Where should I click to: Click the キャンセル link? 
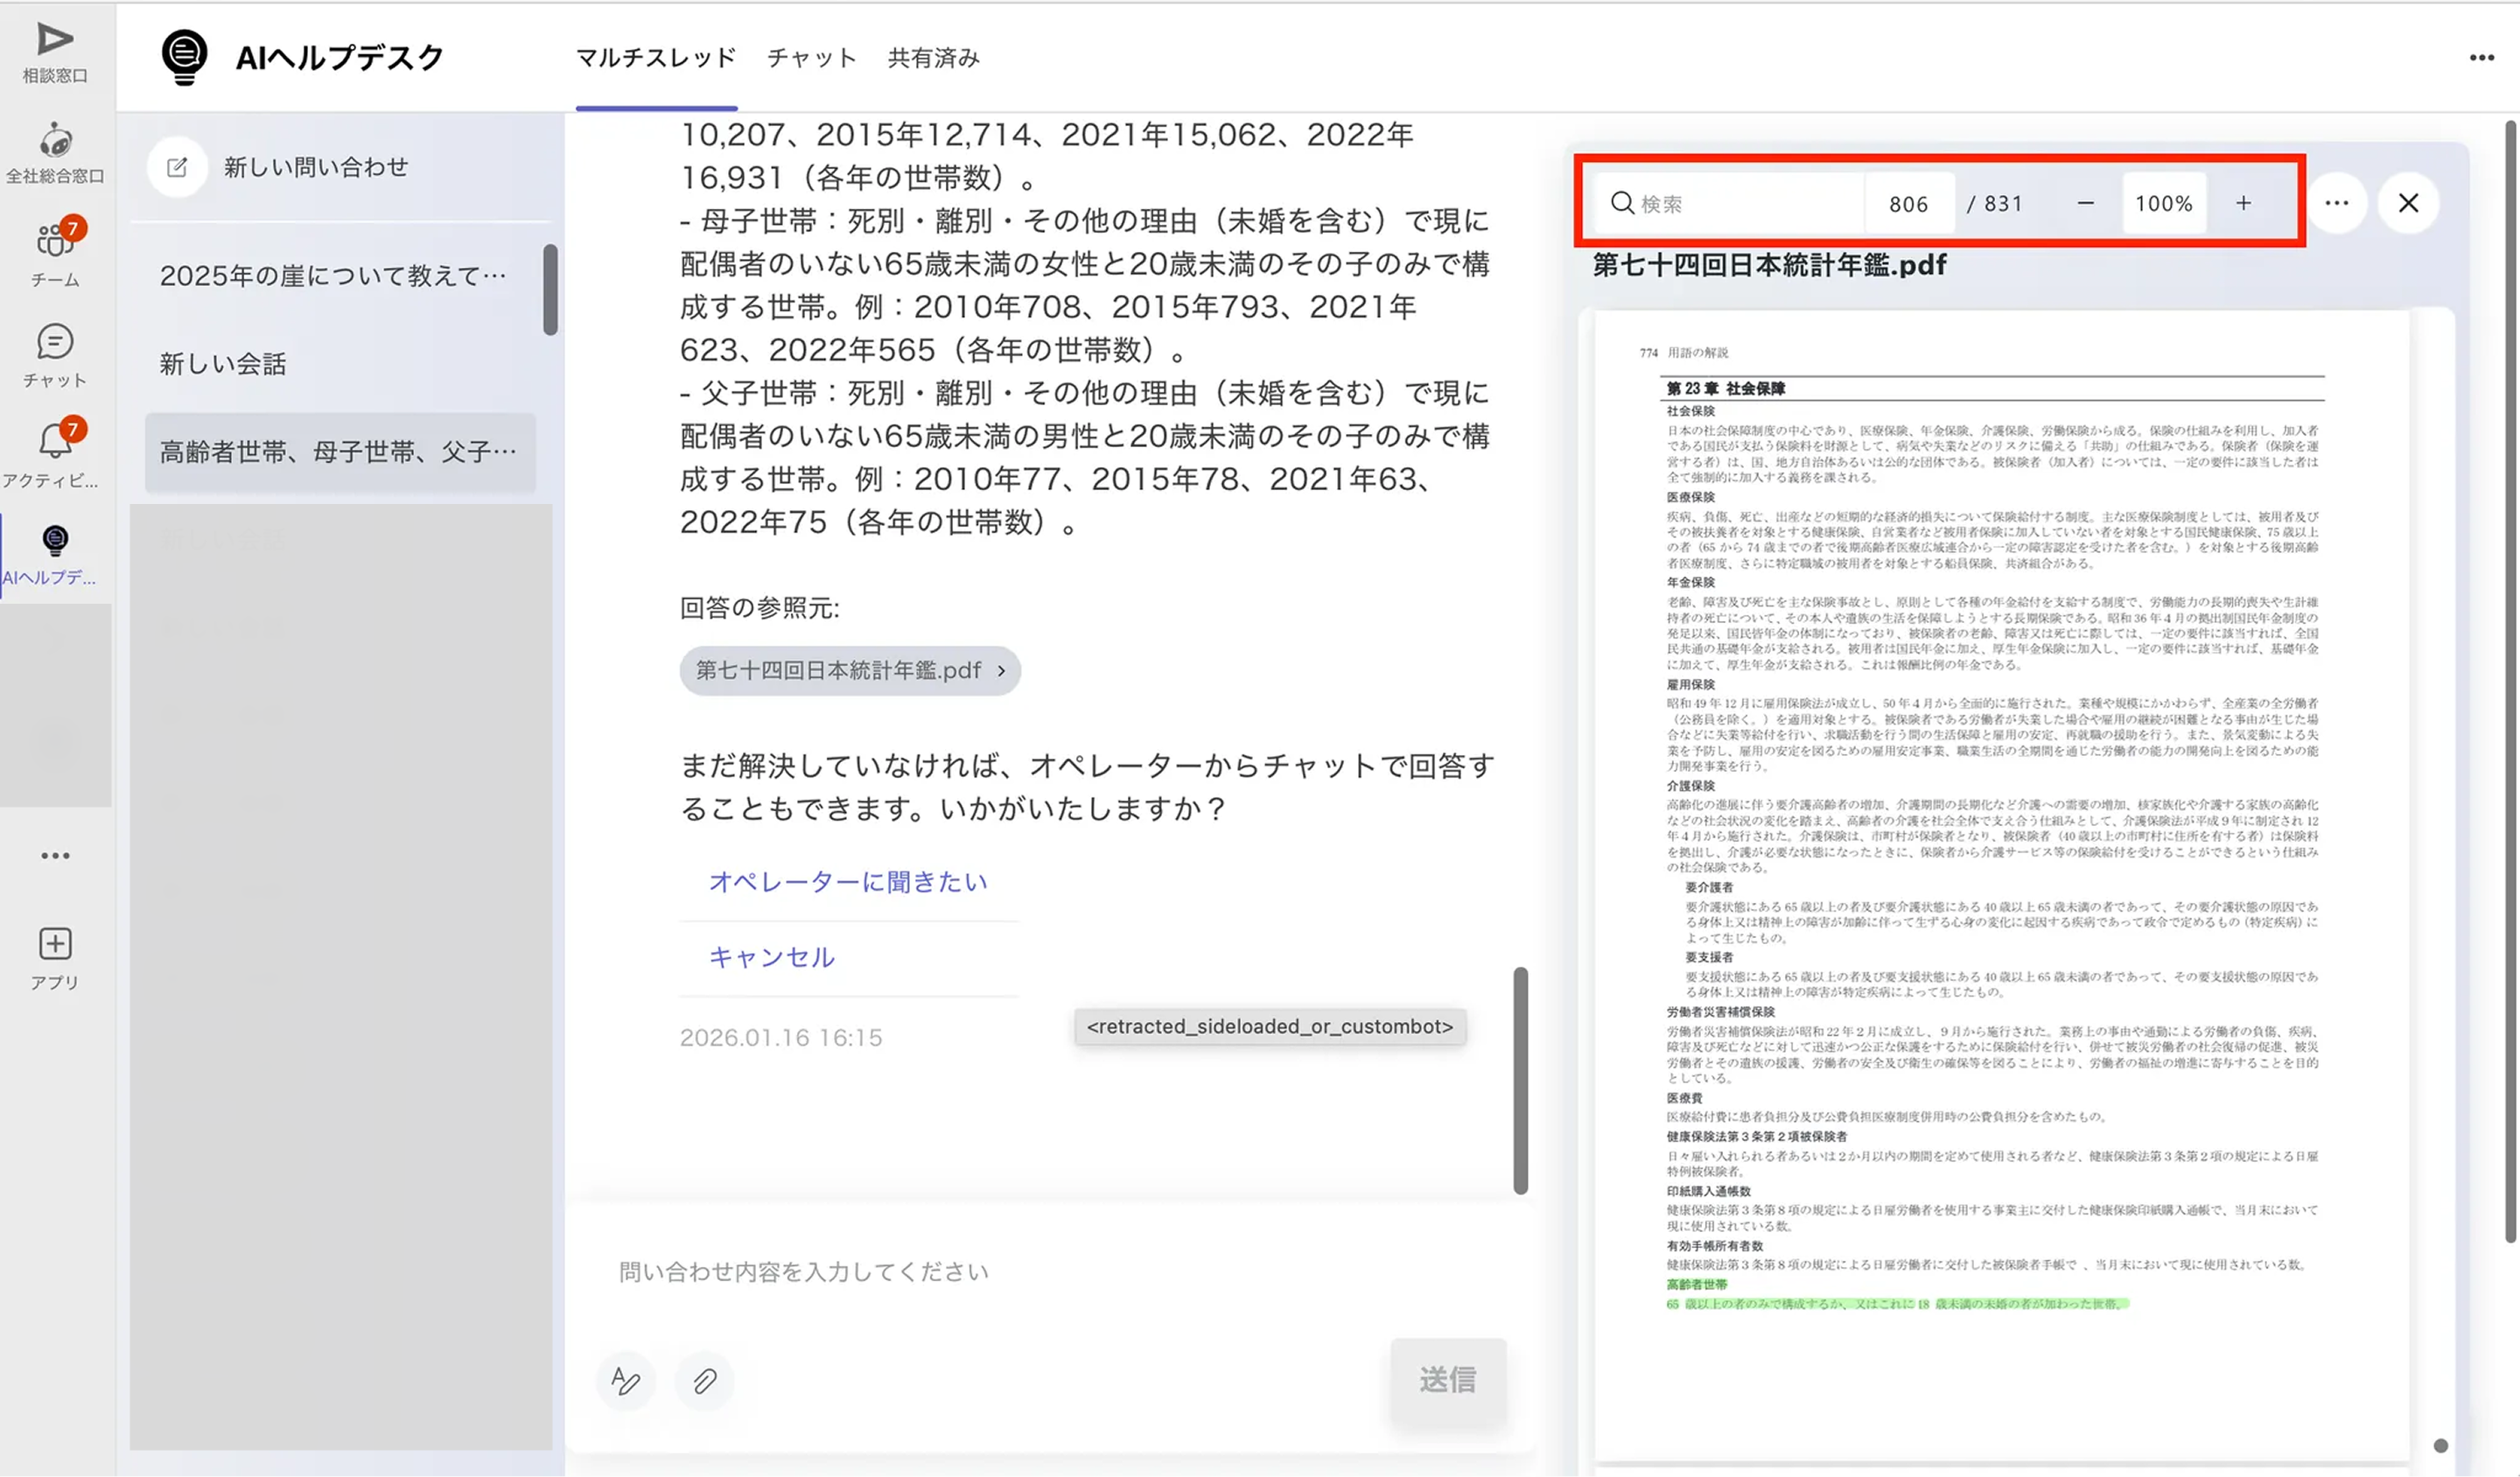(x=771, y=957)
